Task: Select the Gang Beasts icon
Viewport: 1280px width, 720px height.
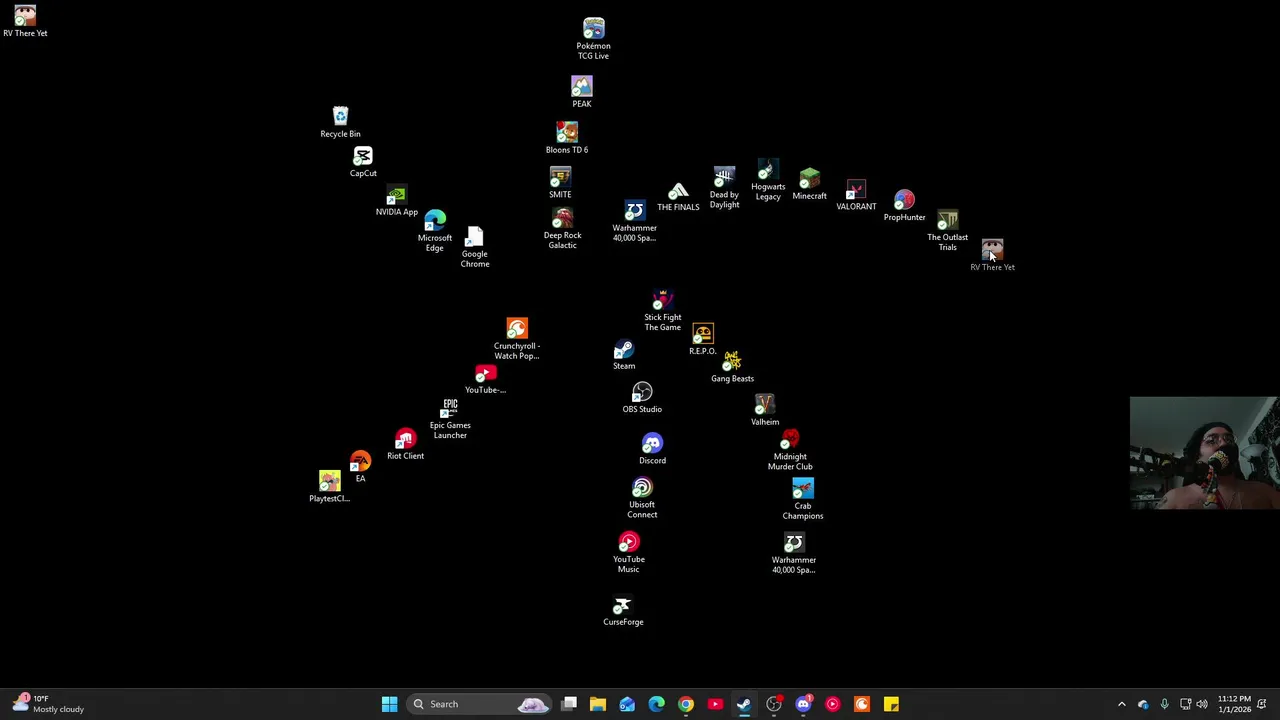Action: [x=732, y=367]
